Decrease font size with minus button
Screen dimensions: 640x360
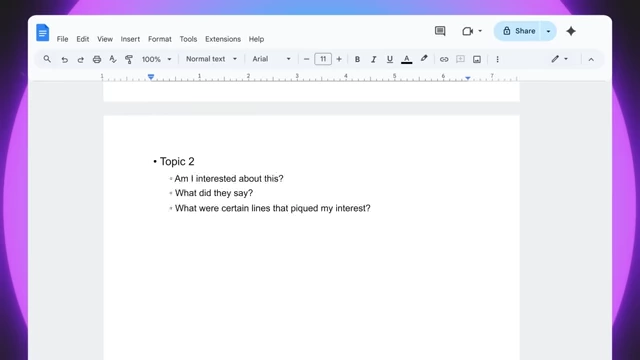pyautogui.click(x=307, y=59)
